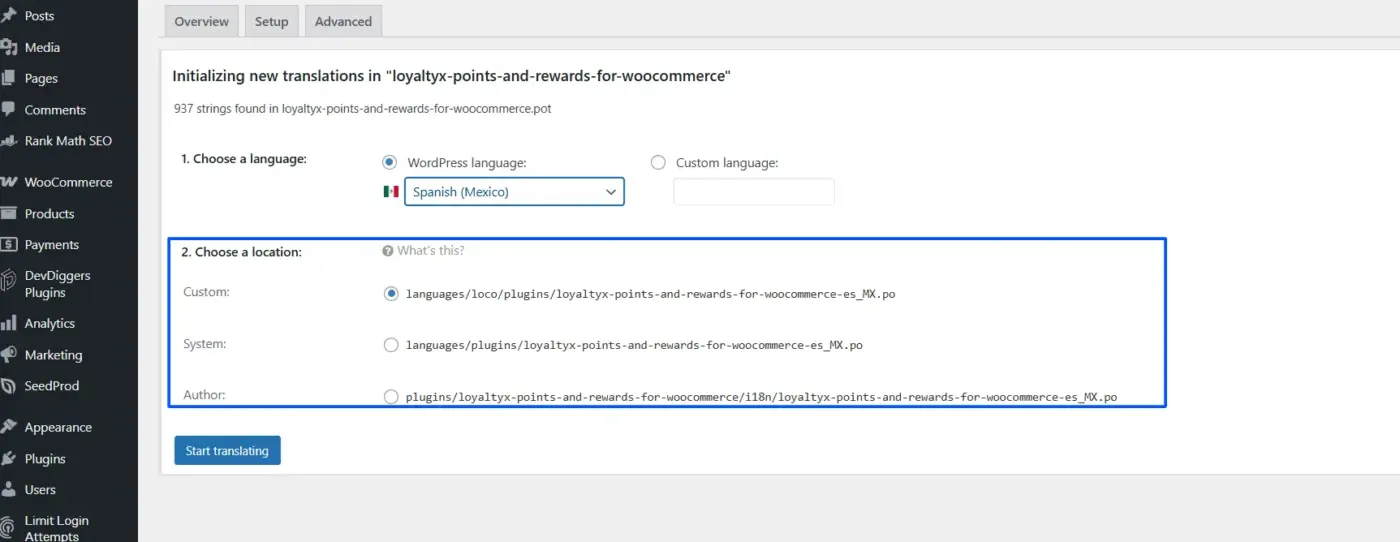
Task: Click the "Author:" location label
Action: click(204, 395)
